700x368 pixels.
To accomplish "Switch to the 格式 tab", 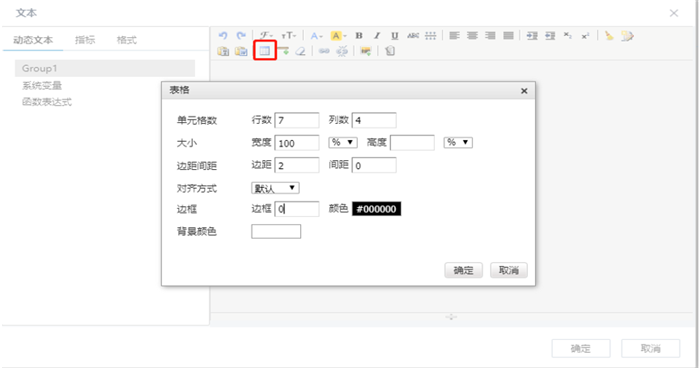I will coord(127,40).
